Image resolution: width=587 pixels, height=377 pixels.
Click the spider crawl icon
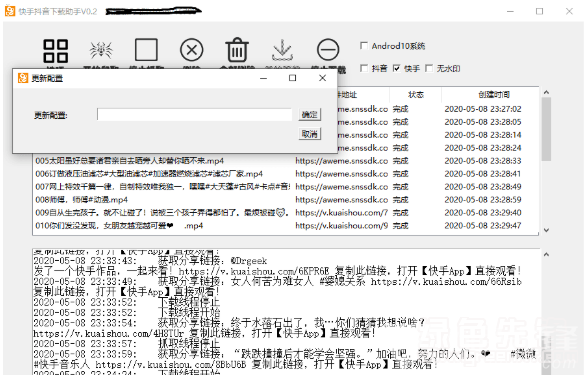pos(101,50)
